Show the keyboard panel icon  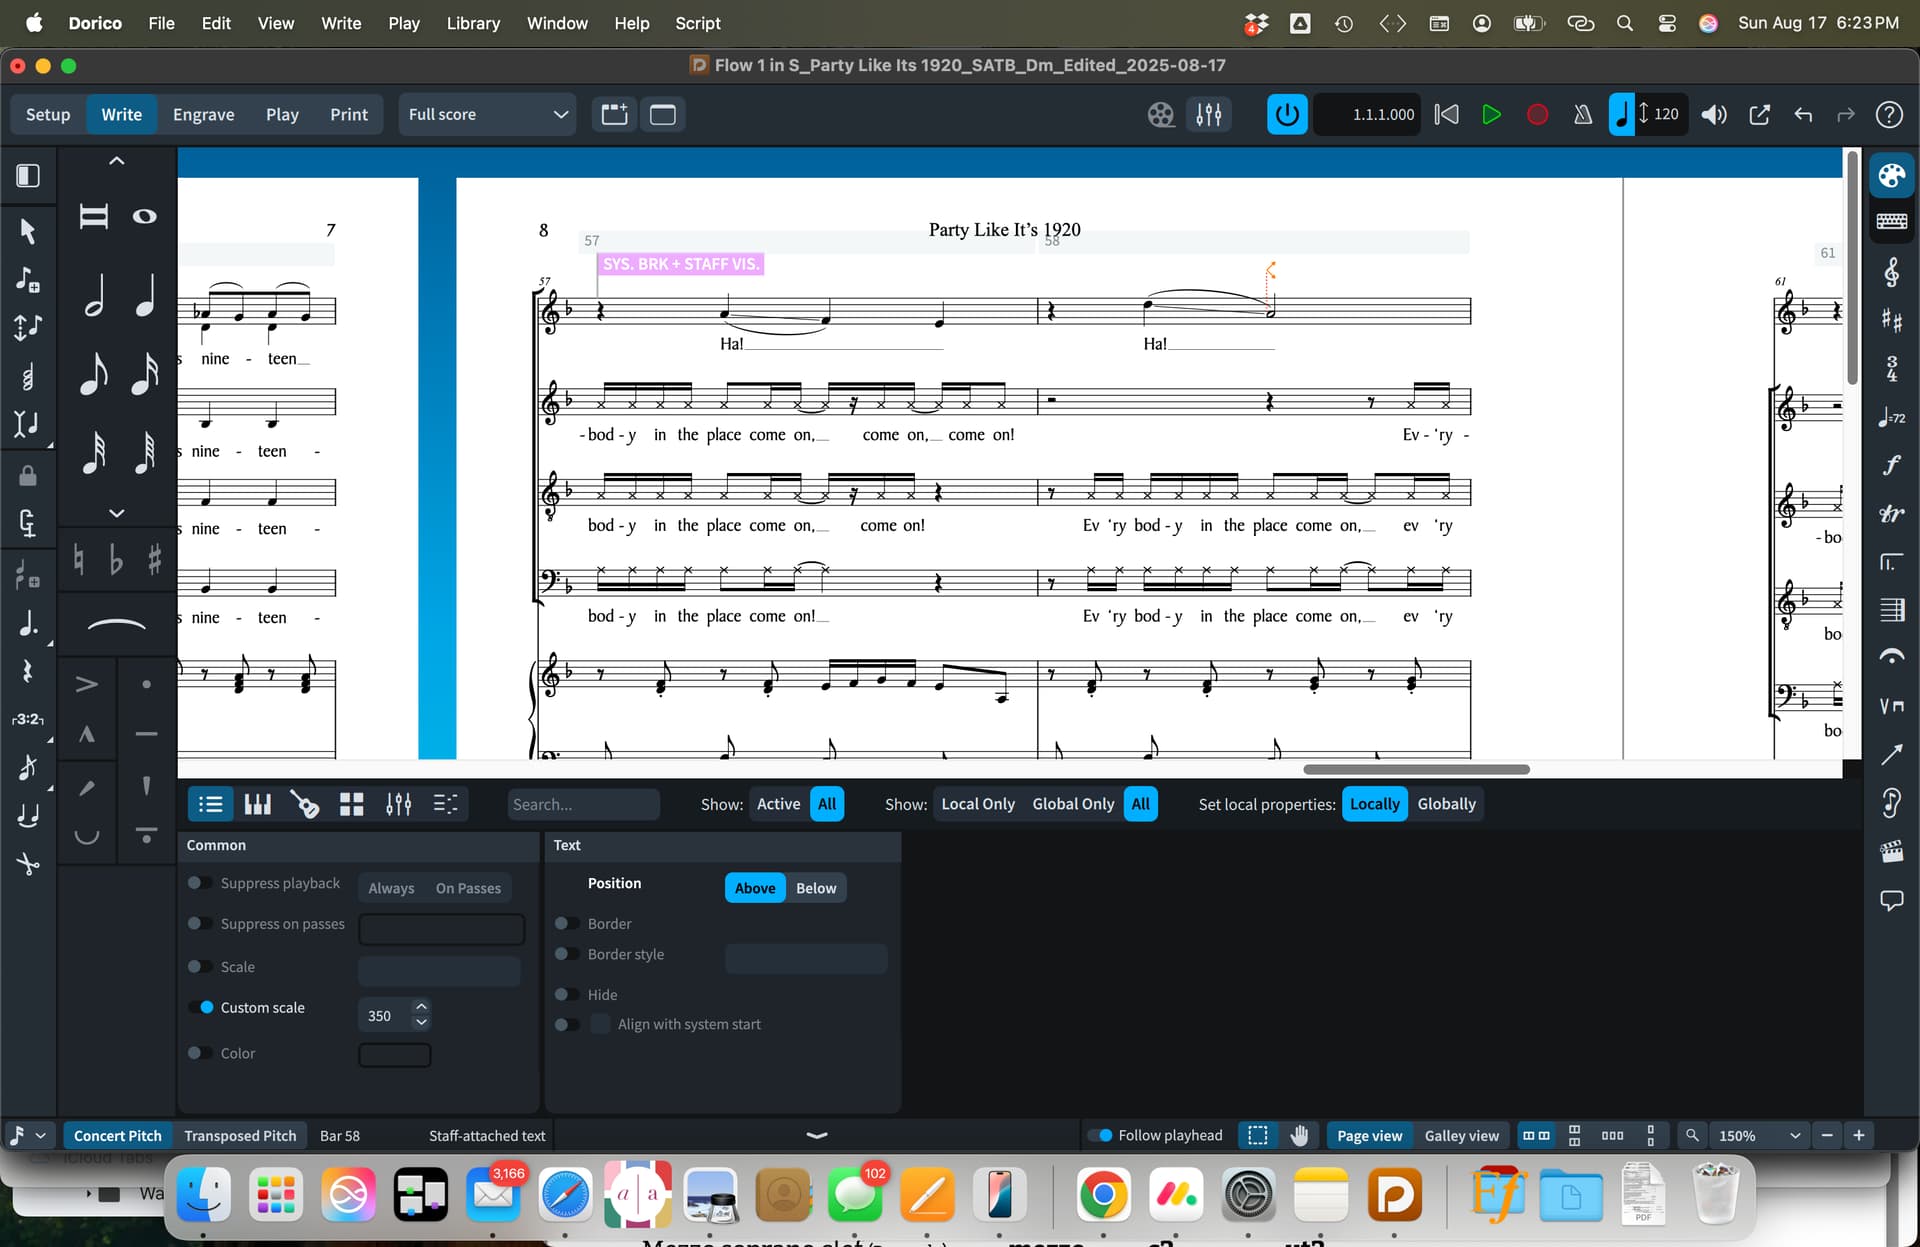(1891, 221)
